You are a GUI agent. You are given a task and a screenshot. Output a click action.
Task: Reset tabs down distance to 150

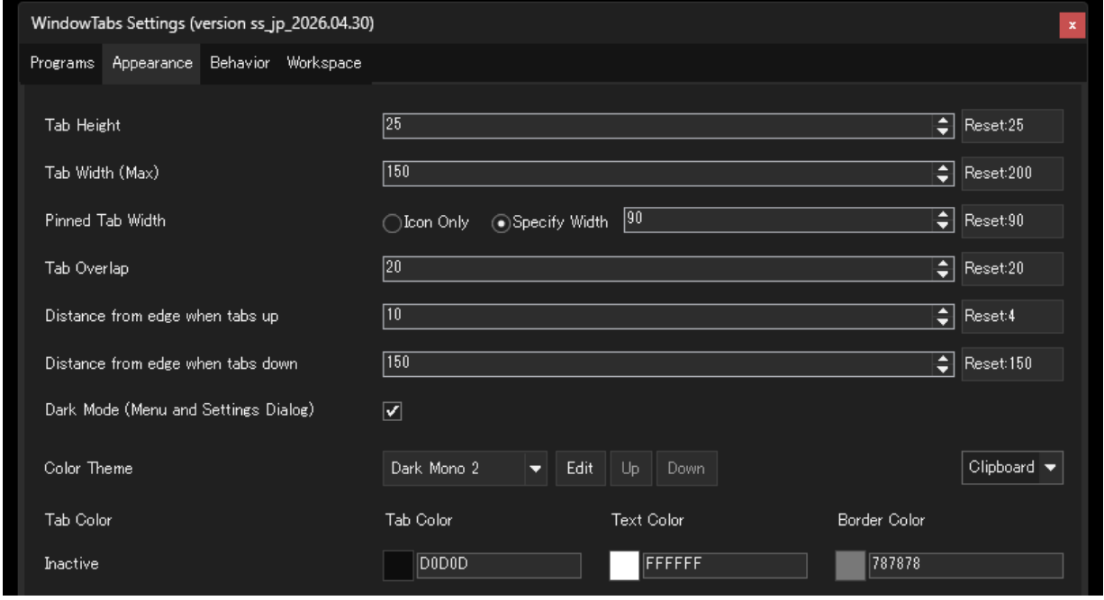[x=1012, y=364]
